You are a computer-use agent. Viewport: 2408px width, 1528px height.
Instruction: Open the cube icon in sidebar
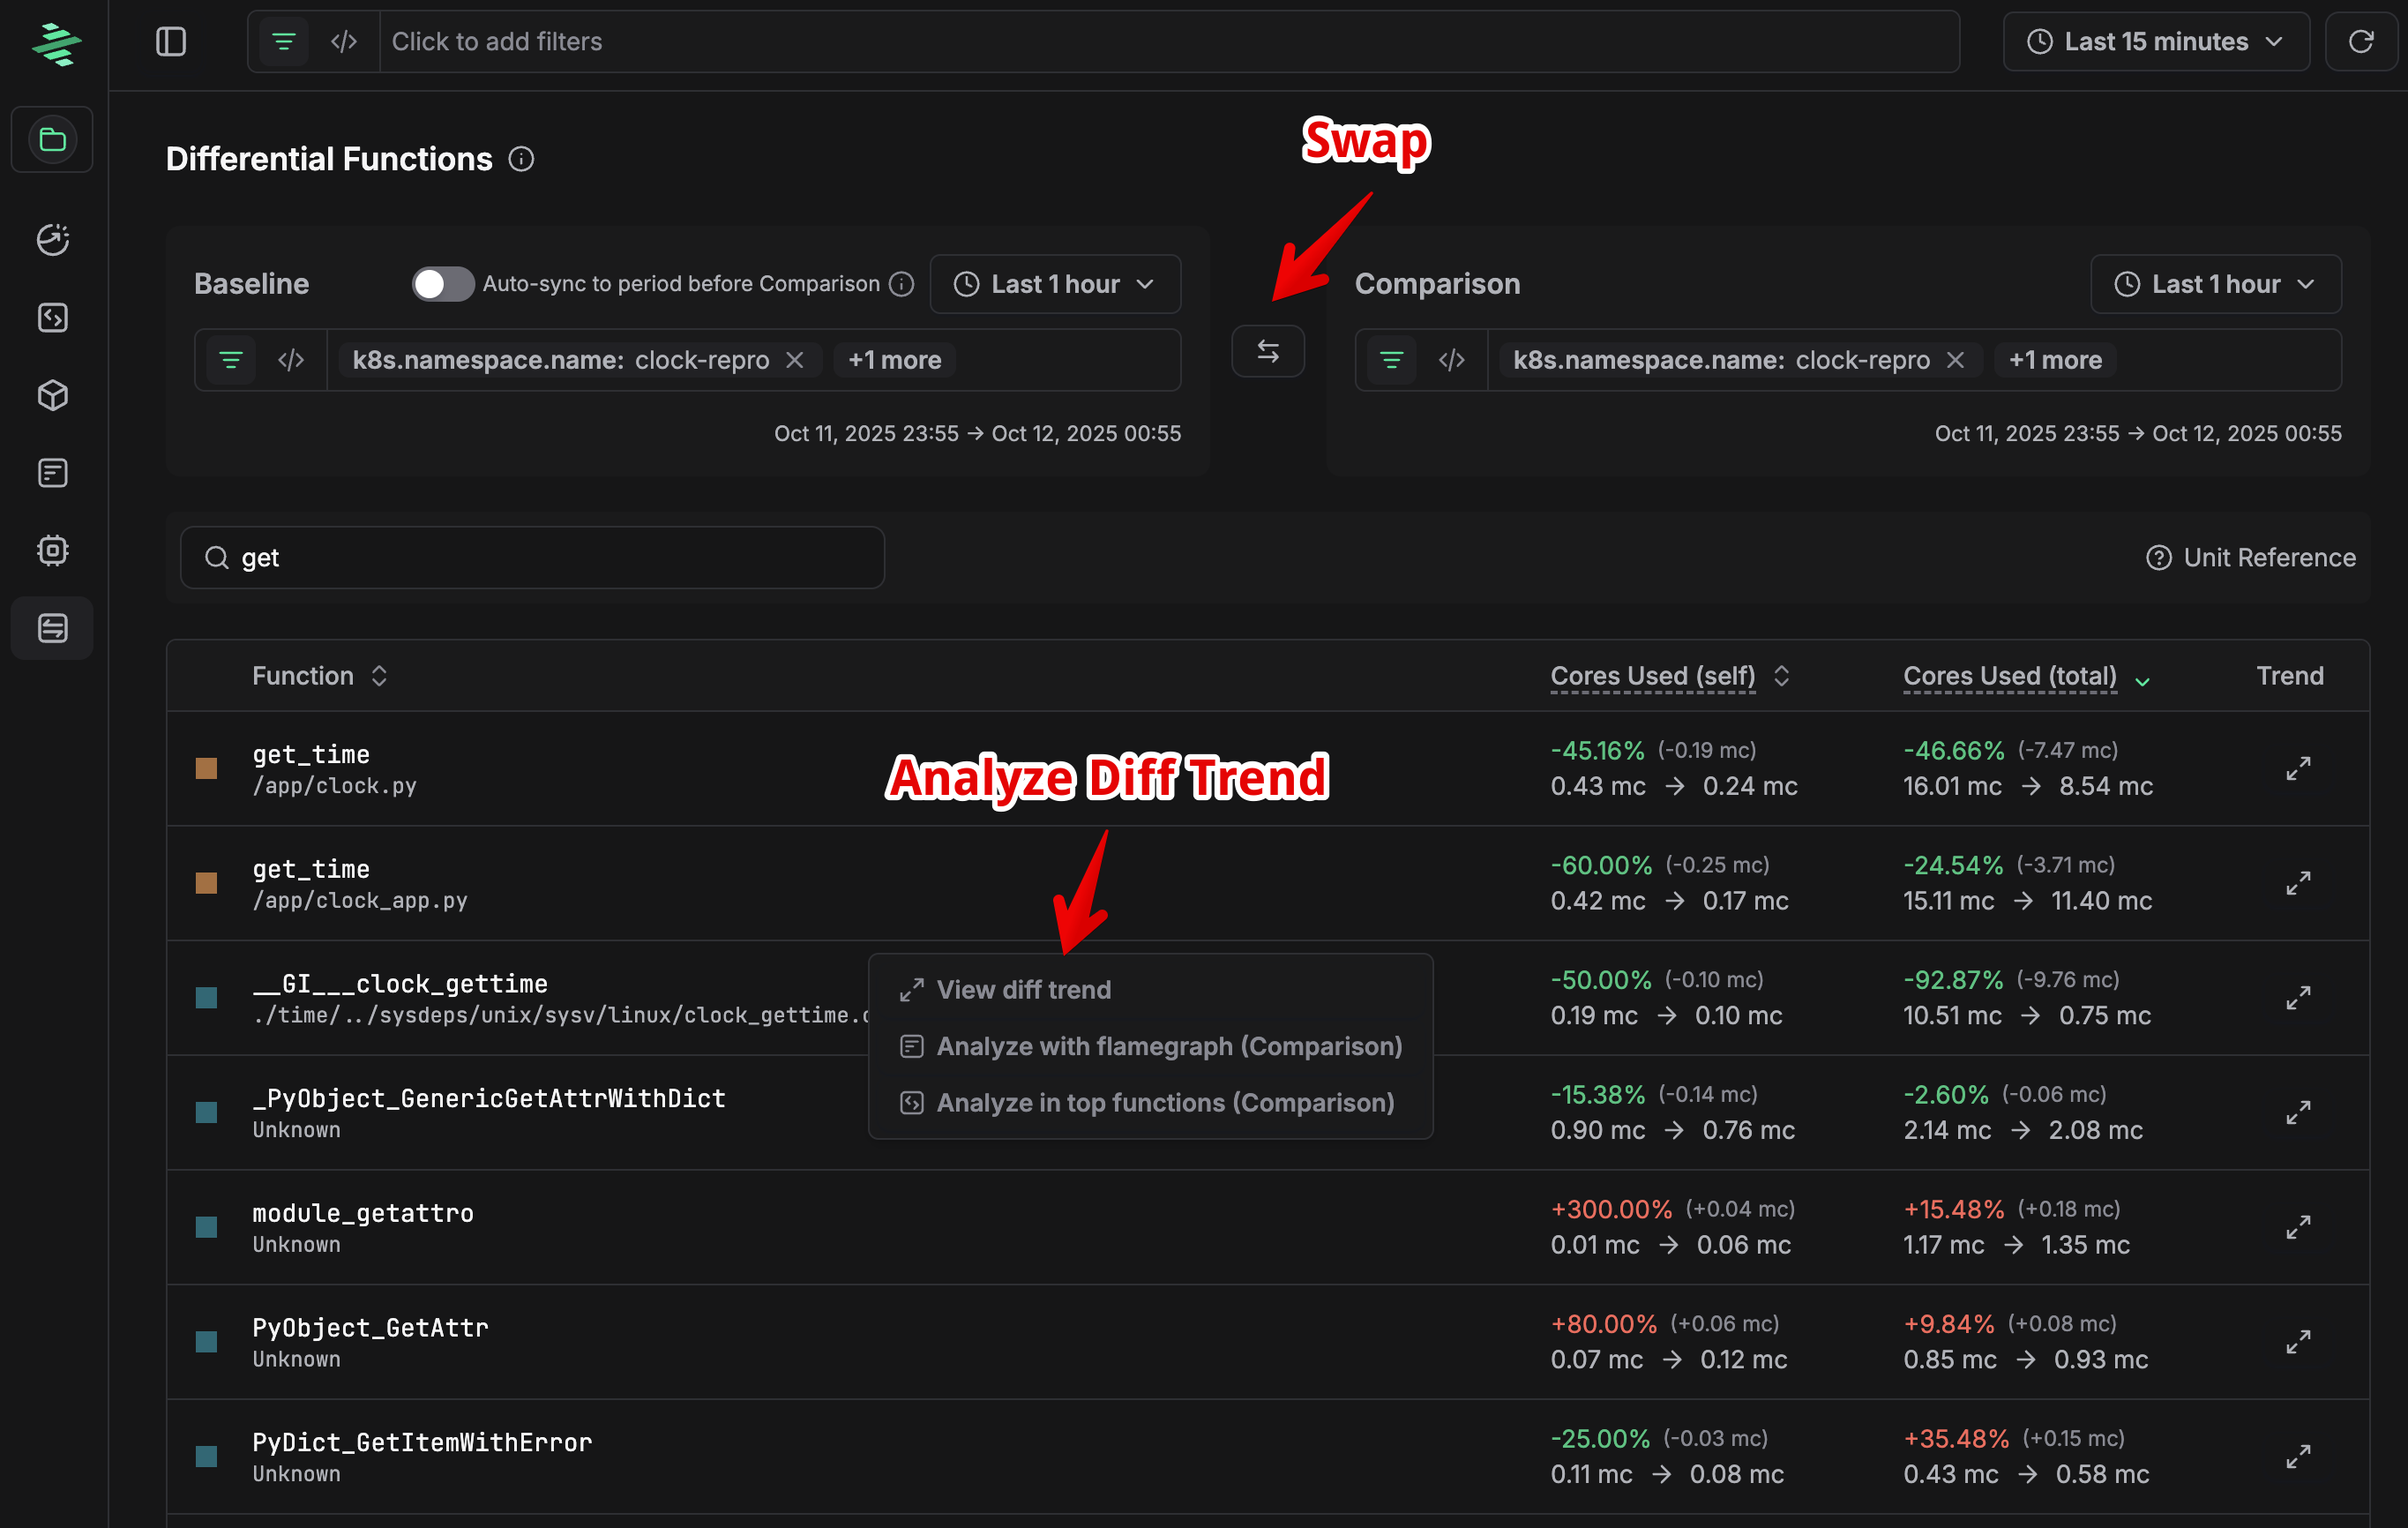52,395
